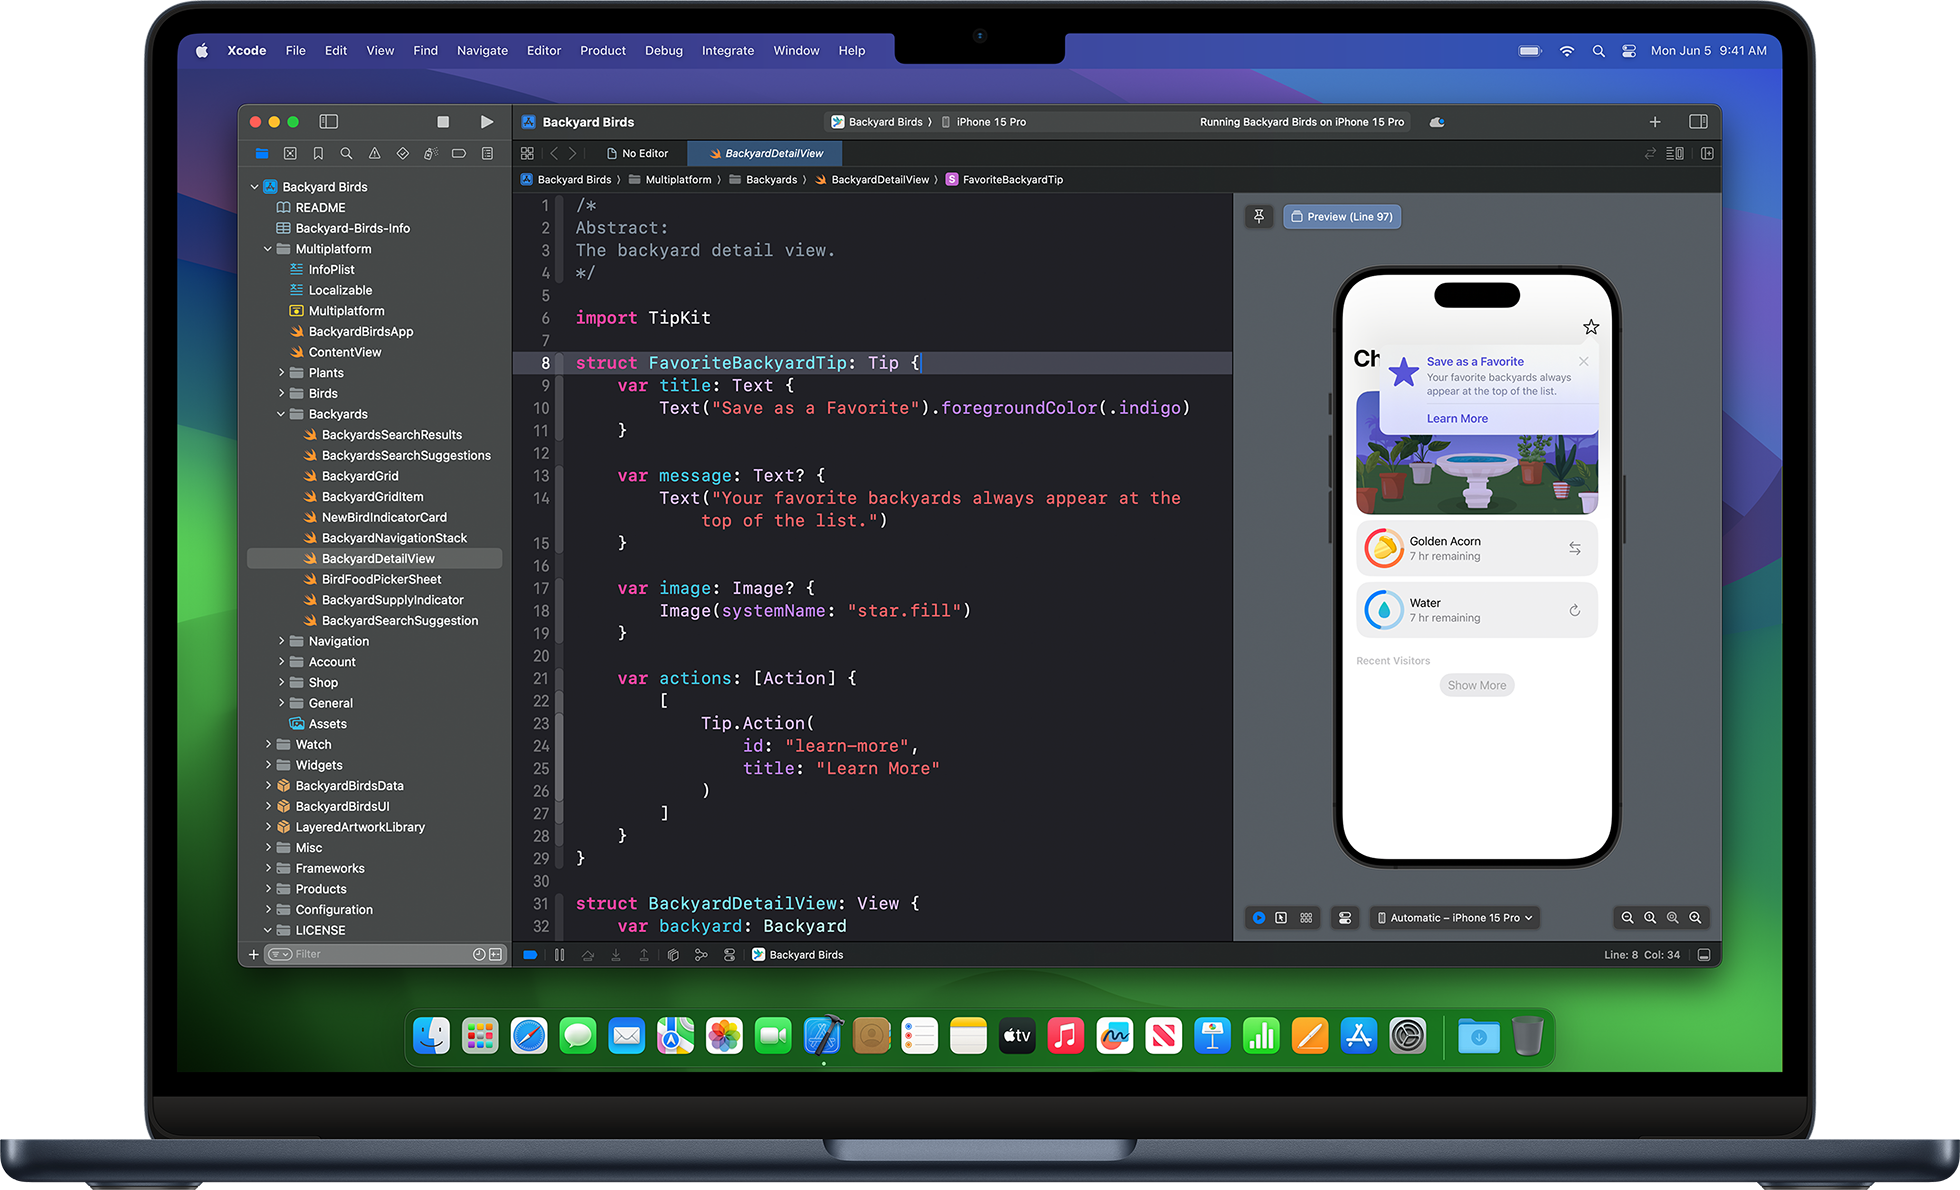This screenshot has width=1960, height=1190.
Task: Open the Xcode Cloud status icon
Action: click(1437, 122)
